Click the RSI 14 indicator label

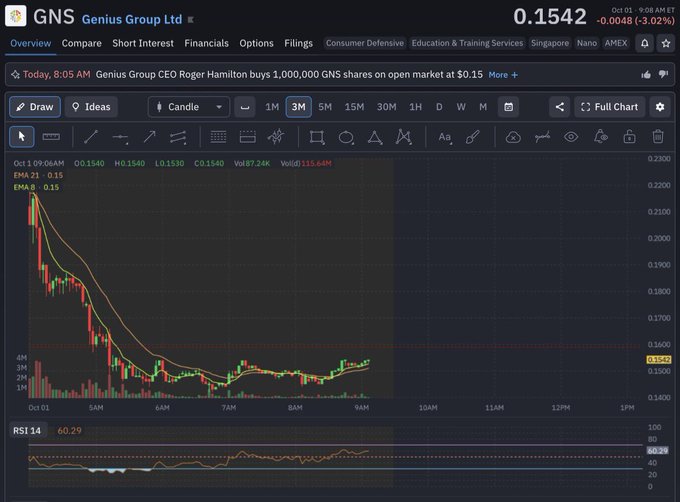[27, 430]
